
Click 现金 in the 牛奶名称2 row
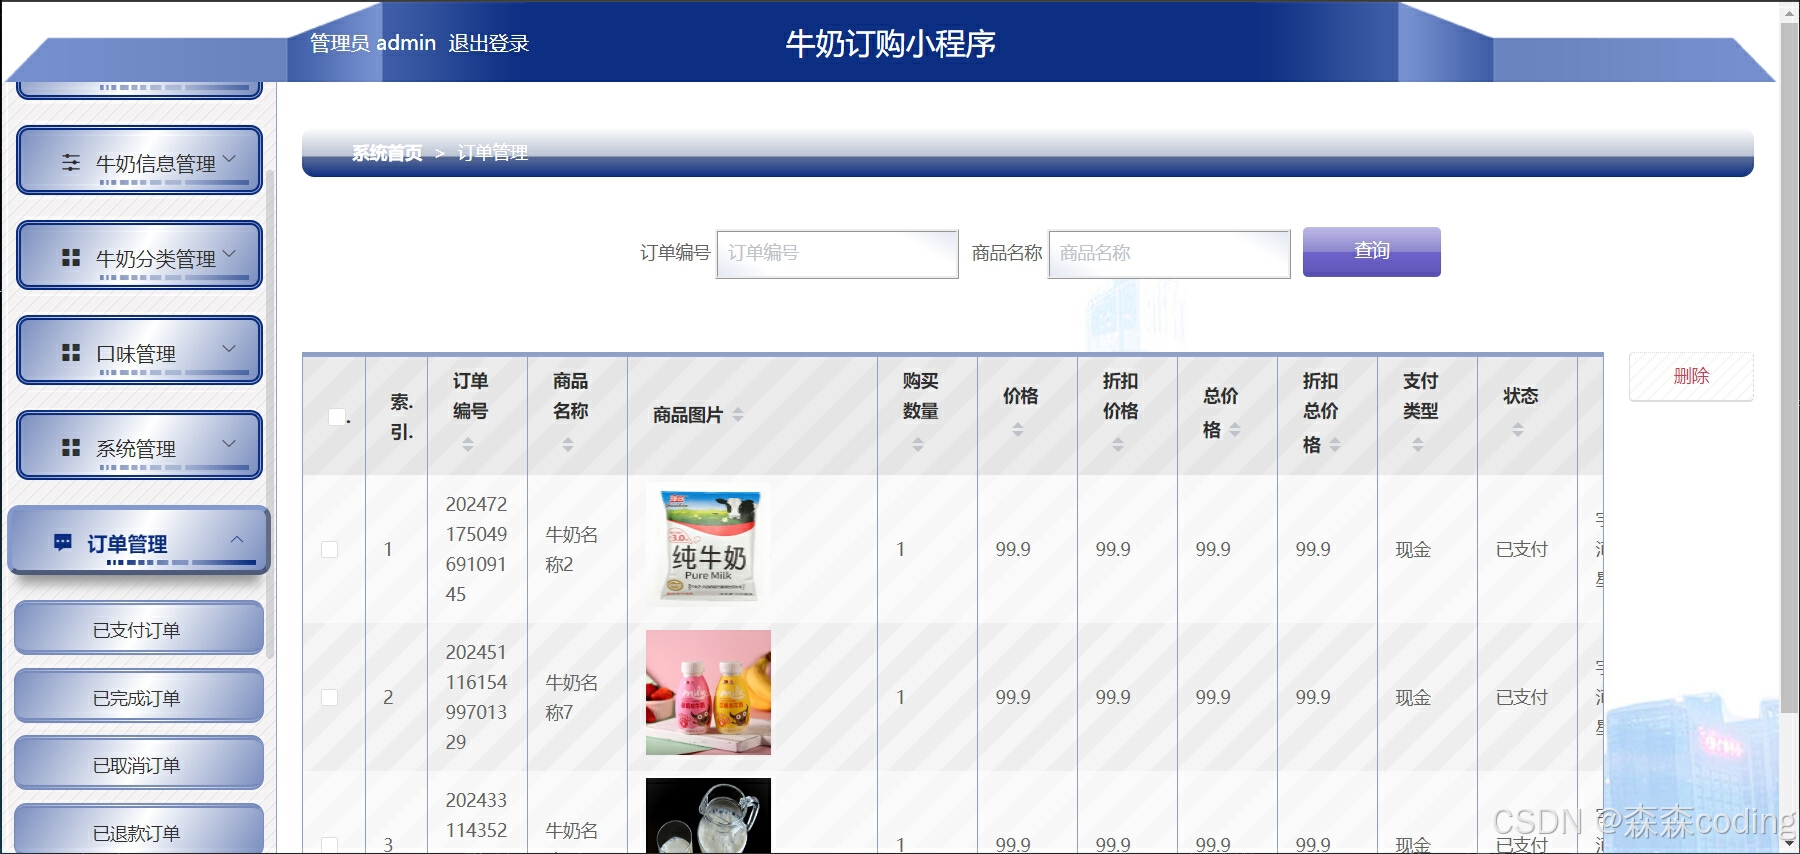pyautogui.click(x=1413, y=549)
